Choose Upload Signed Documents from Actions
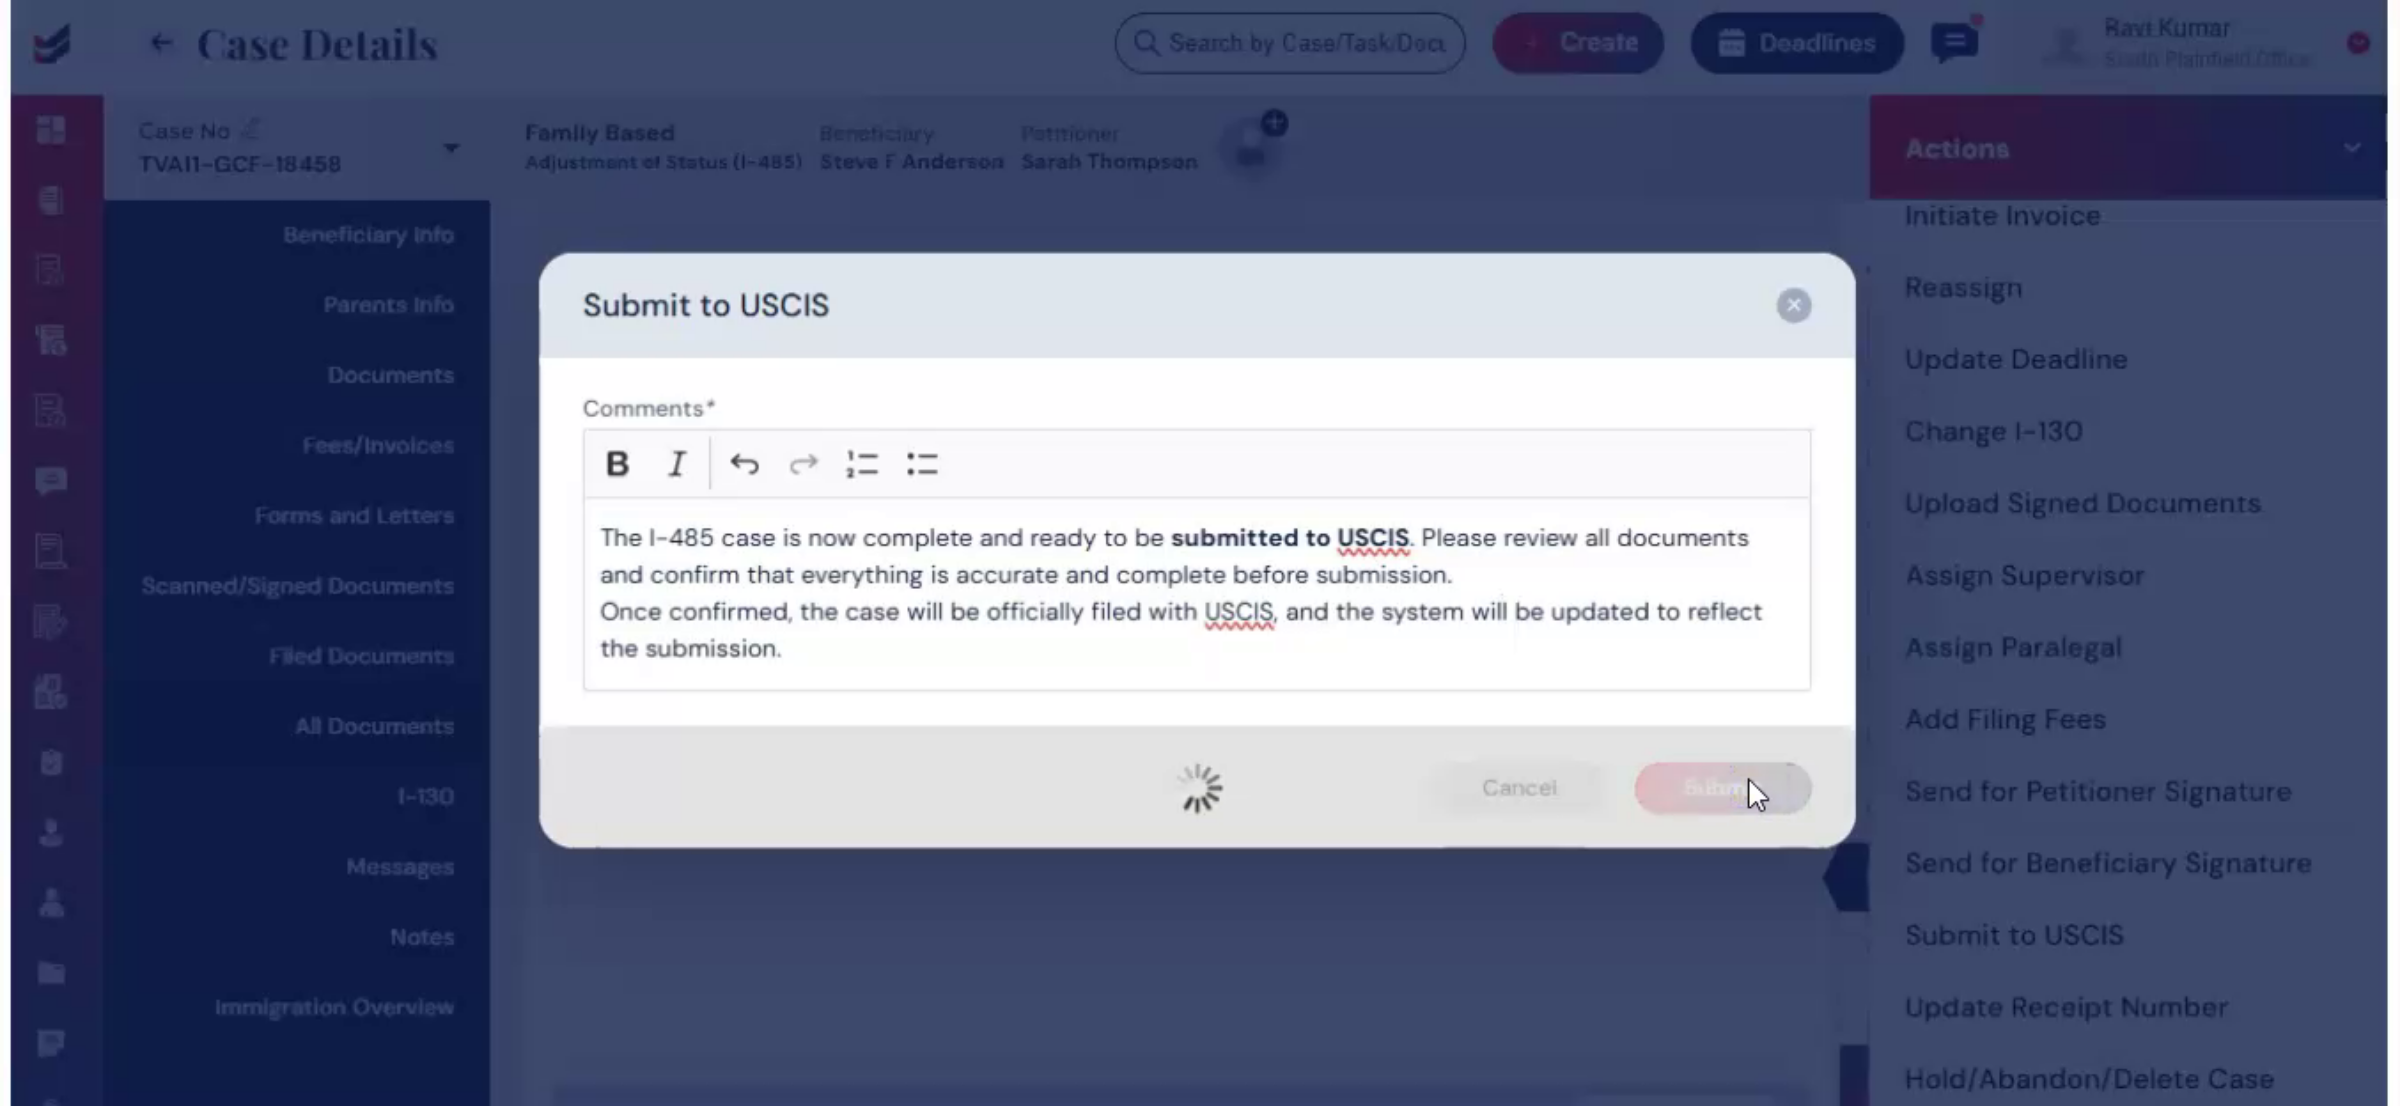 [x=2082, y=504]
